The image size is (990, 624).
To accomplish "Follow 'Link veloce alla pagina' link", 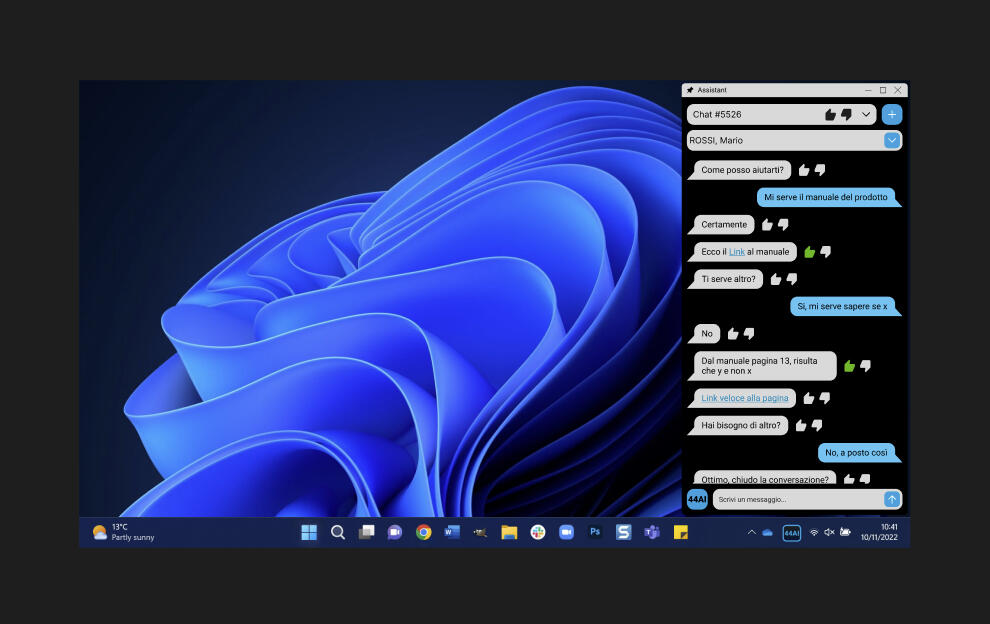I will 744,398.
